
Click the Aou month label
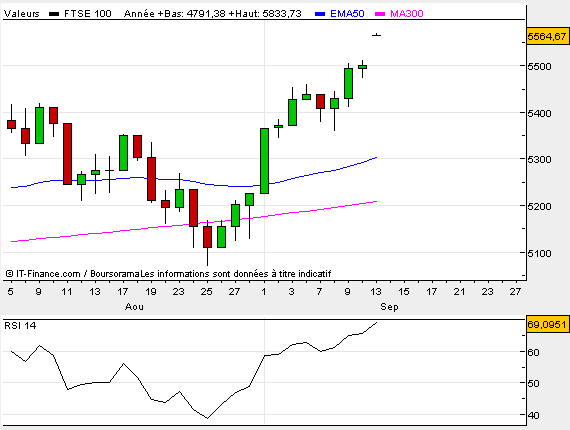(x=134, y=307)
